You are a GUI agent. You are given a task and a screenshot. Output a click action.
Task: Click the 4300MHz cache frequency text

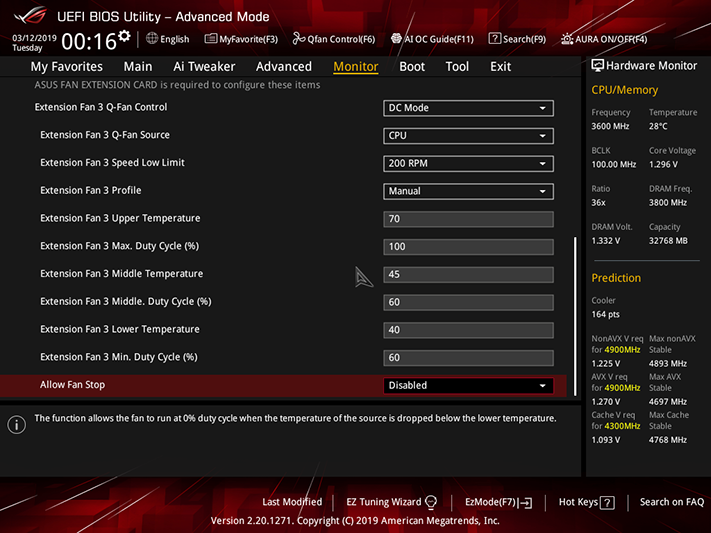(x=622, y=426)
